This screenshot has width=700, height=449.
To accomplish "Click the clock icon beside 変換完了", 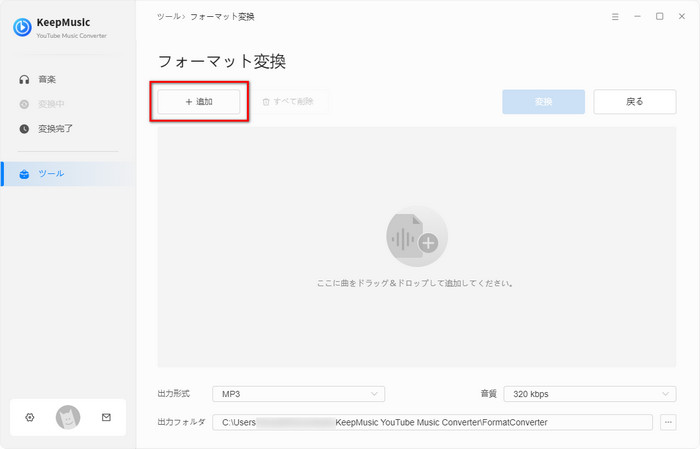I will 24,129.
